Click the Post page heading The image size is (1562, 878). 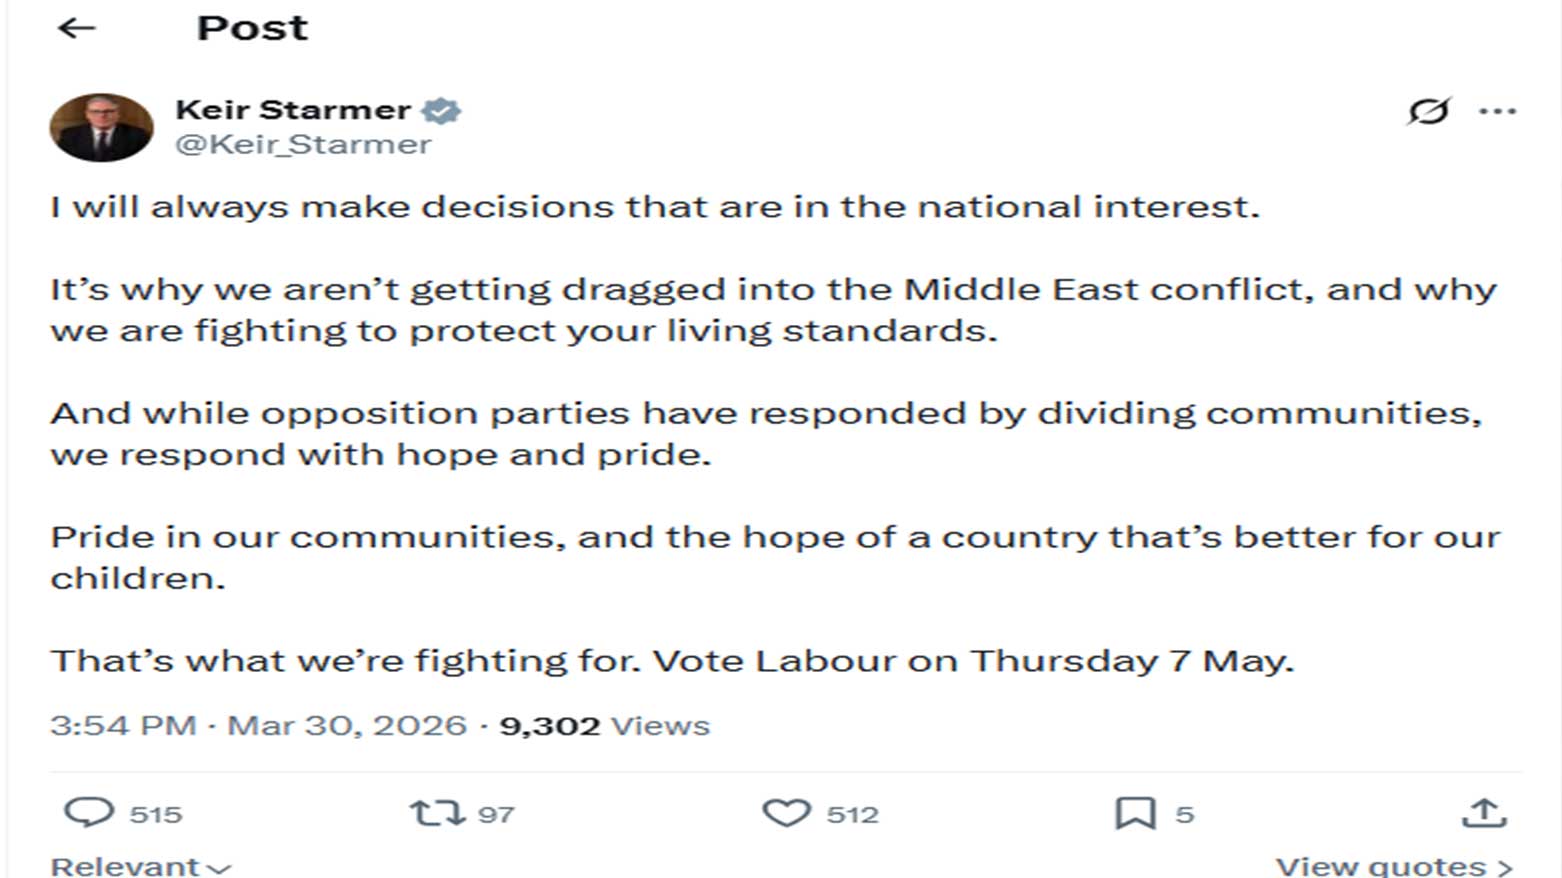click(x=252, y=28)
